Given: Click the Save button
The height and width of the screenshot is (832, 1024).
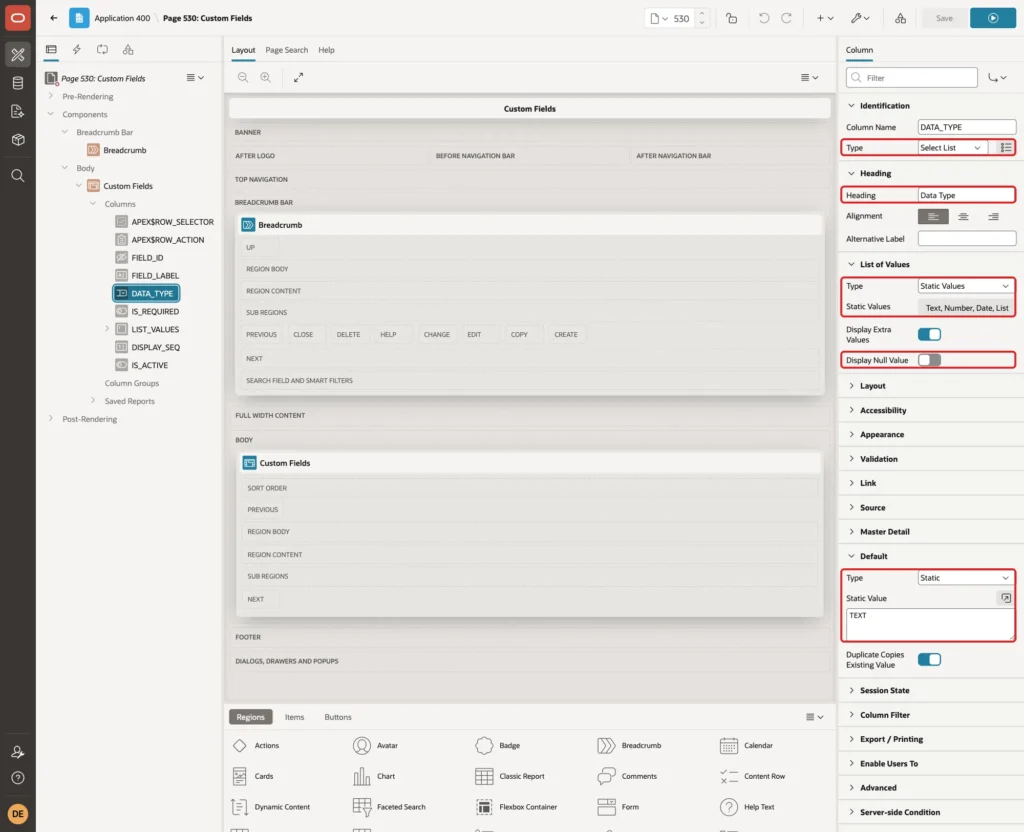Looking at the screenshot, I should click(x=944, y=18).
